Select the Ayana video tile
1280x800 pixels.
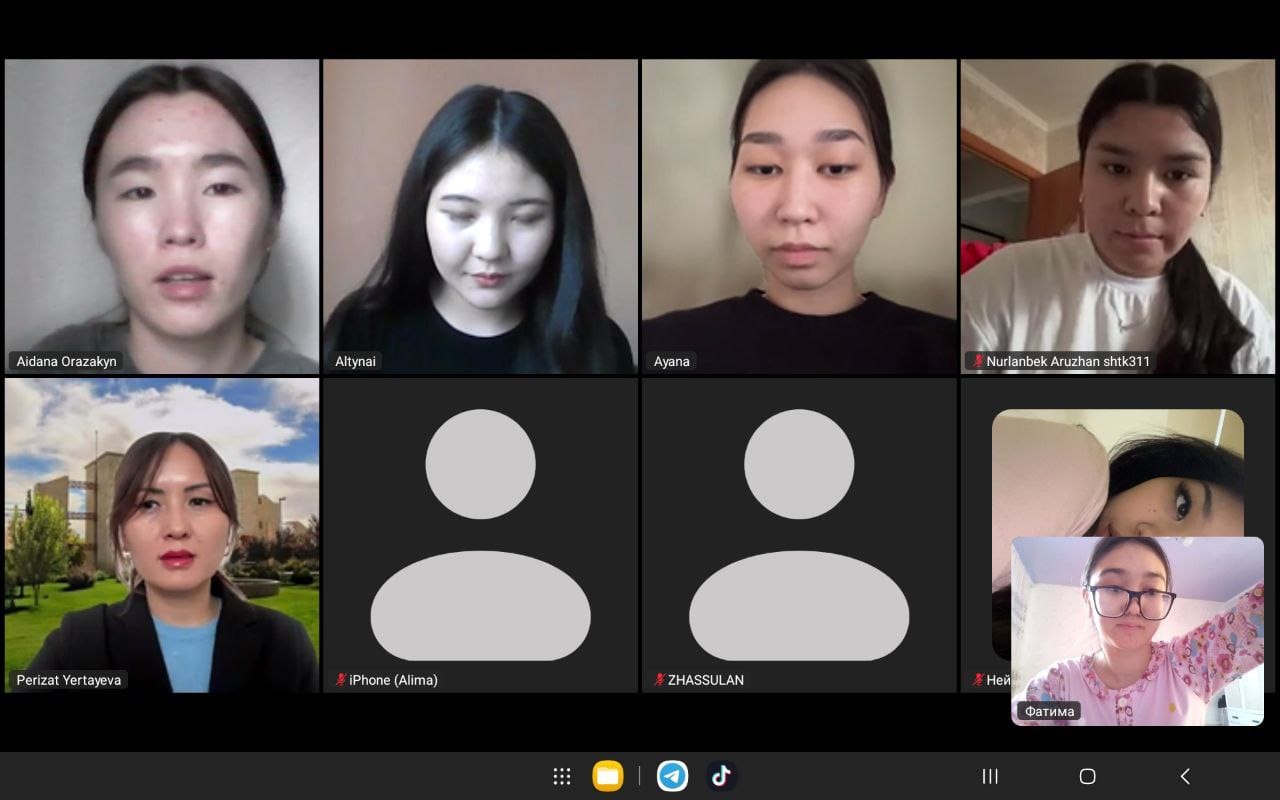click(799, 215)
